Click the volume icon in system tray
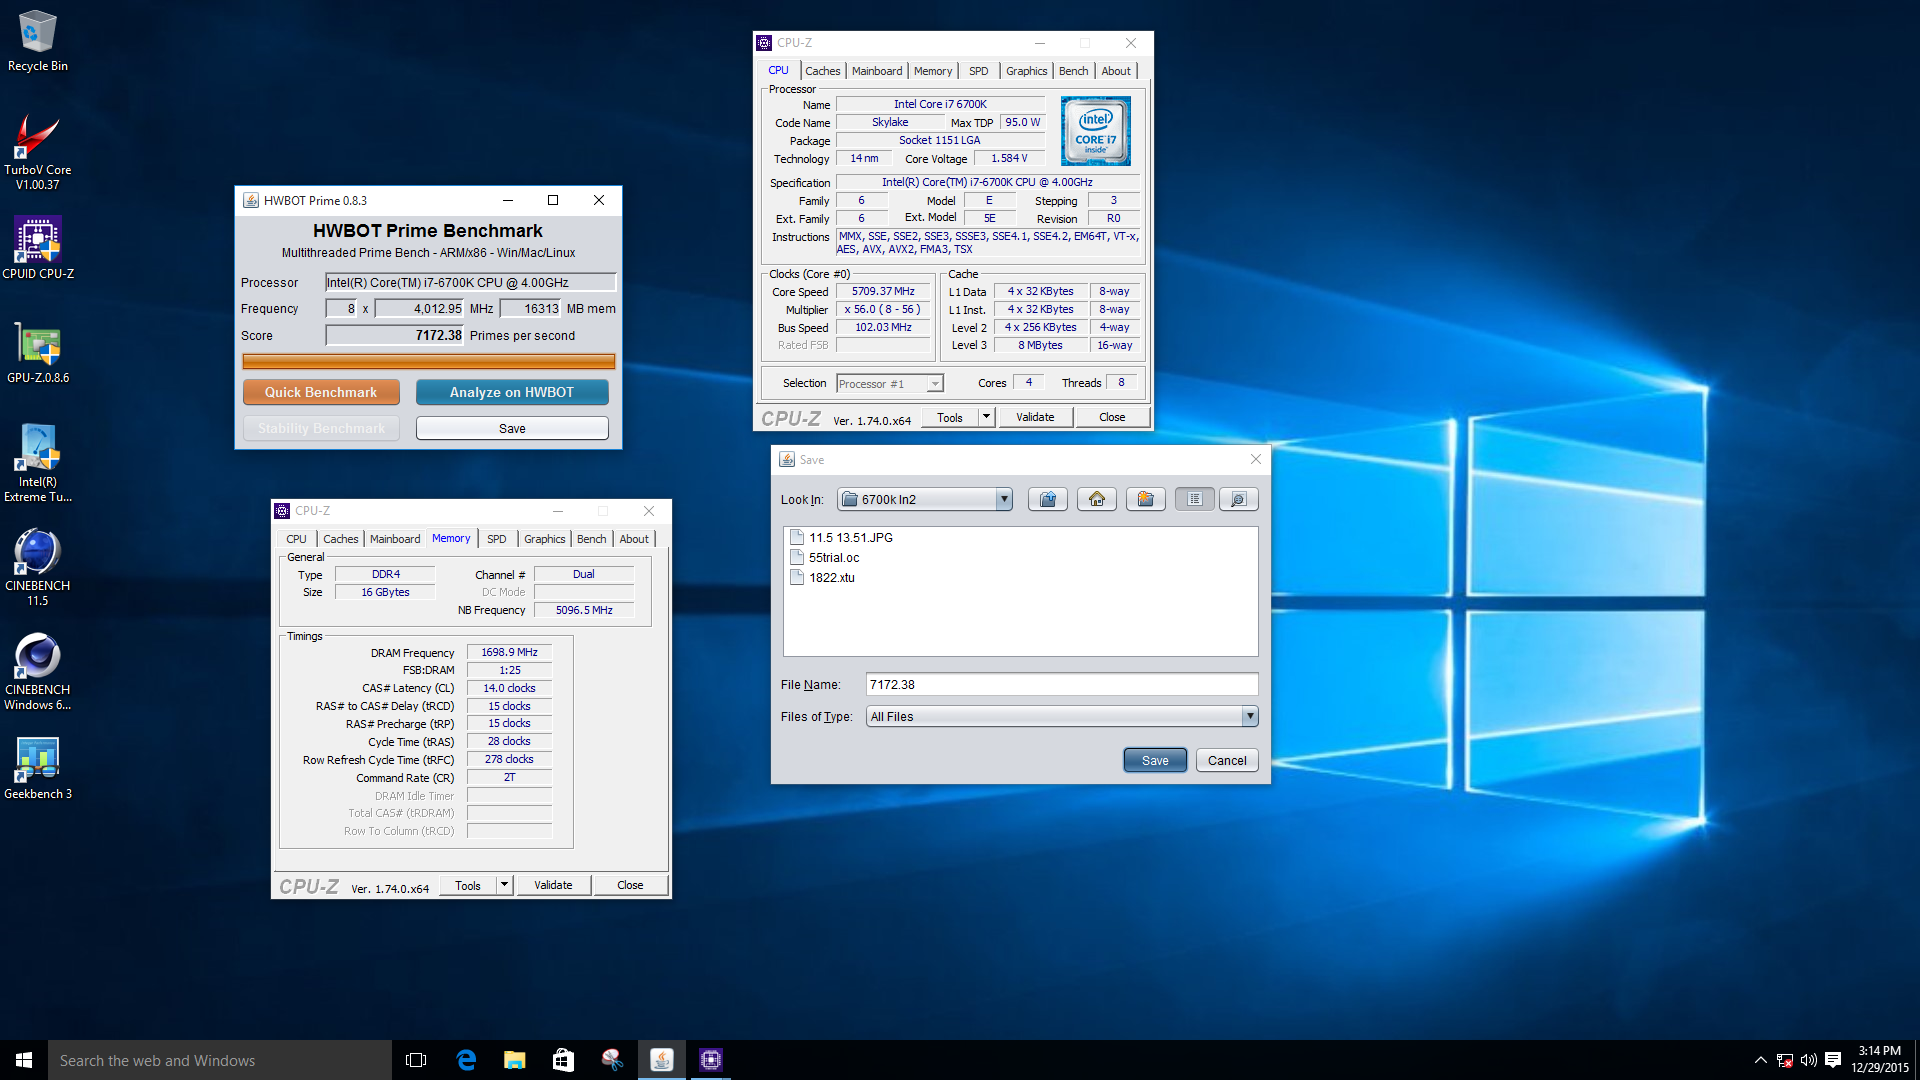 pyautogui.click(x=1809, y=1060)
